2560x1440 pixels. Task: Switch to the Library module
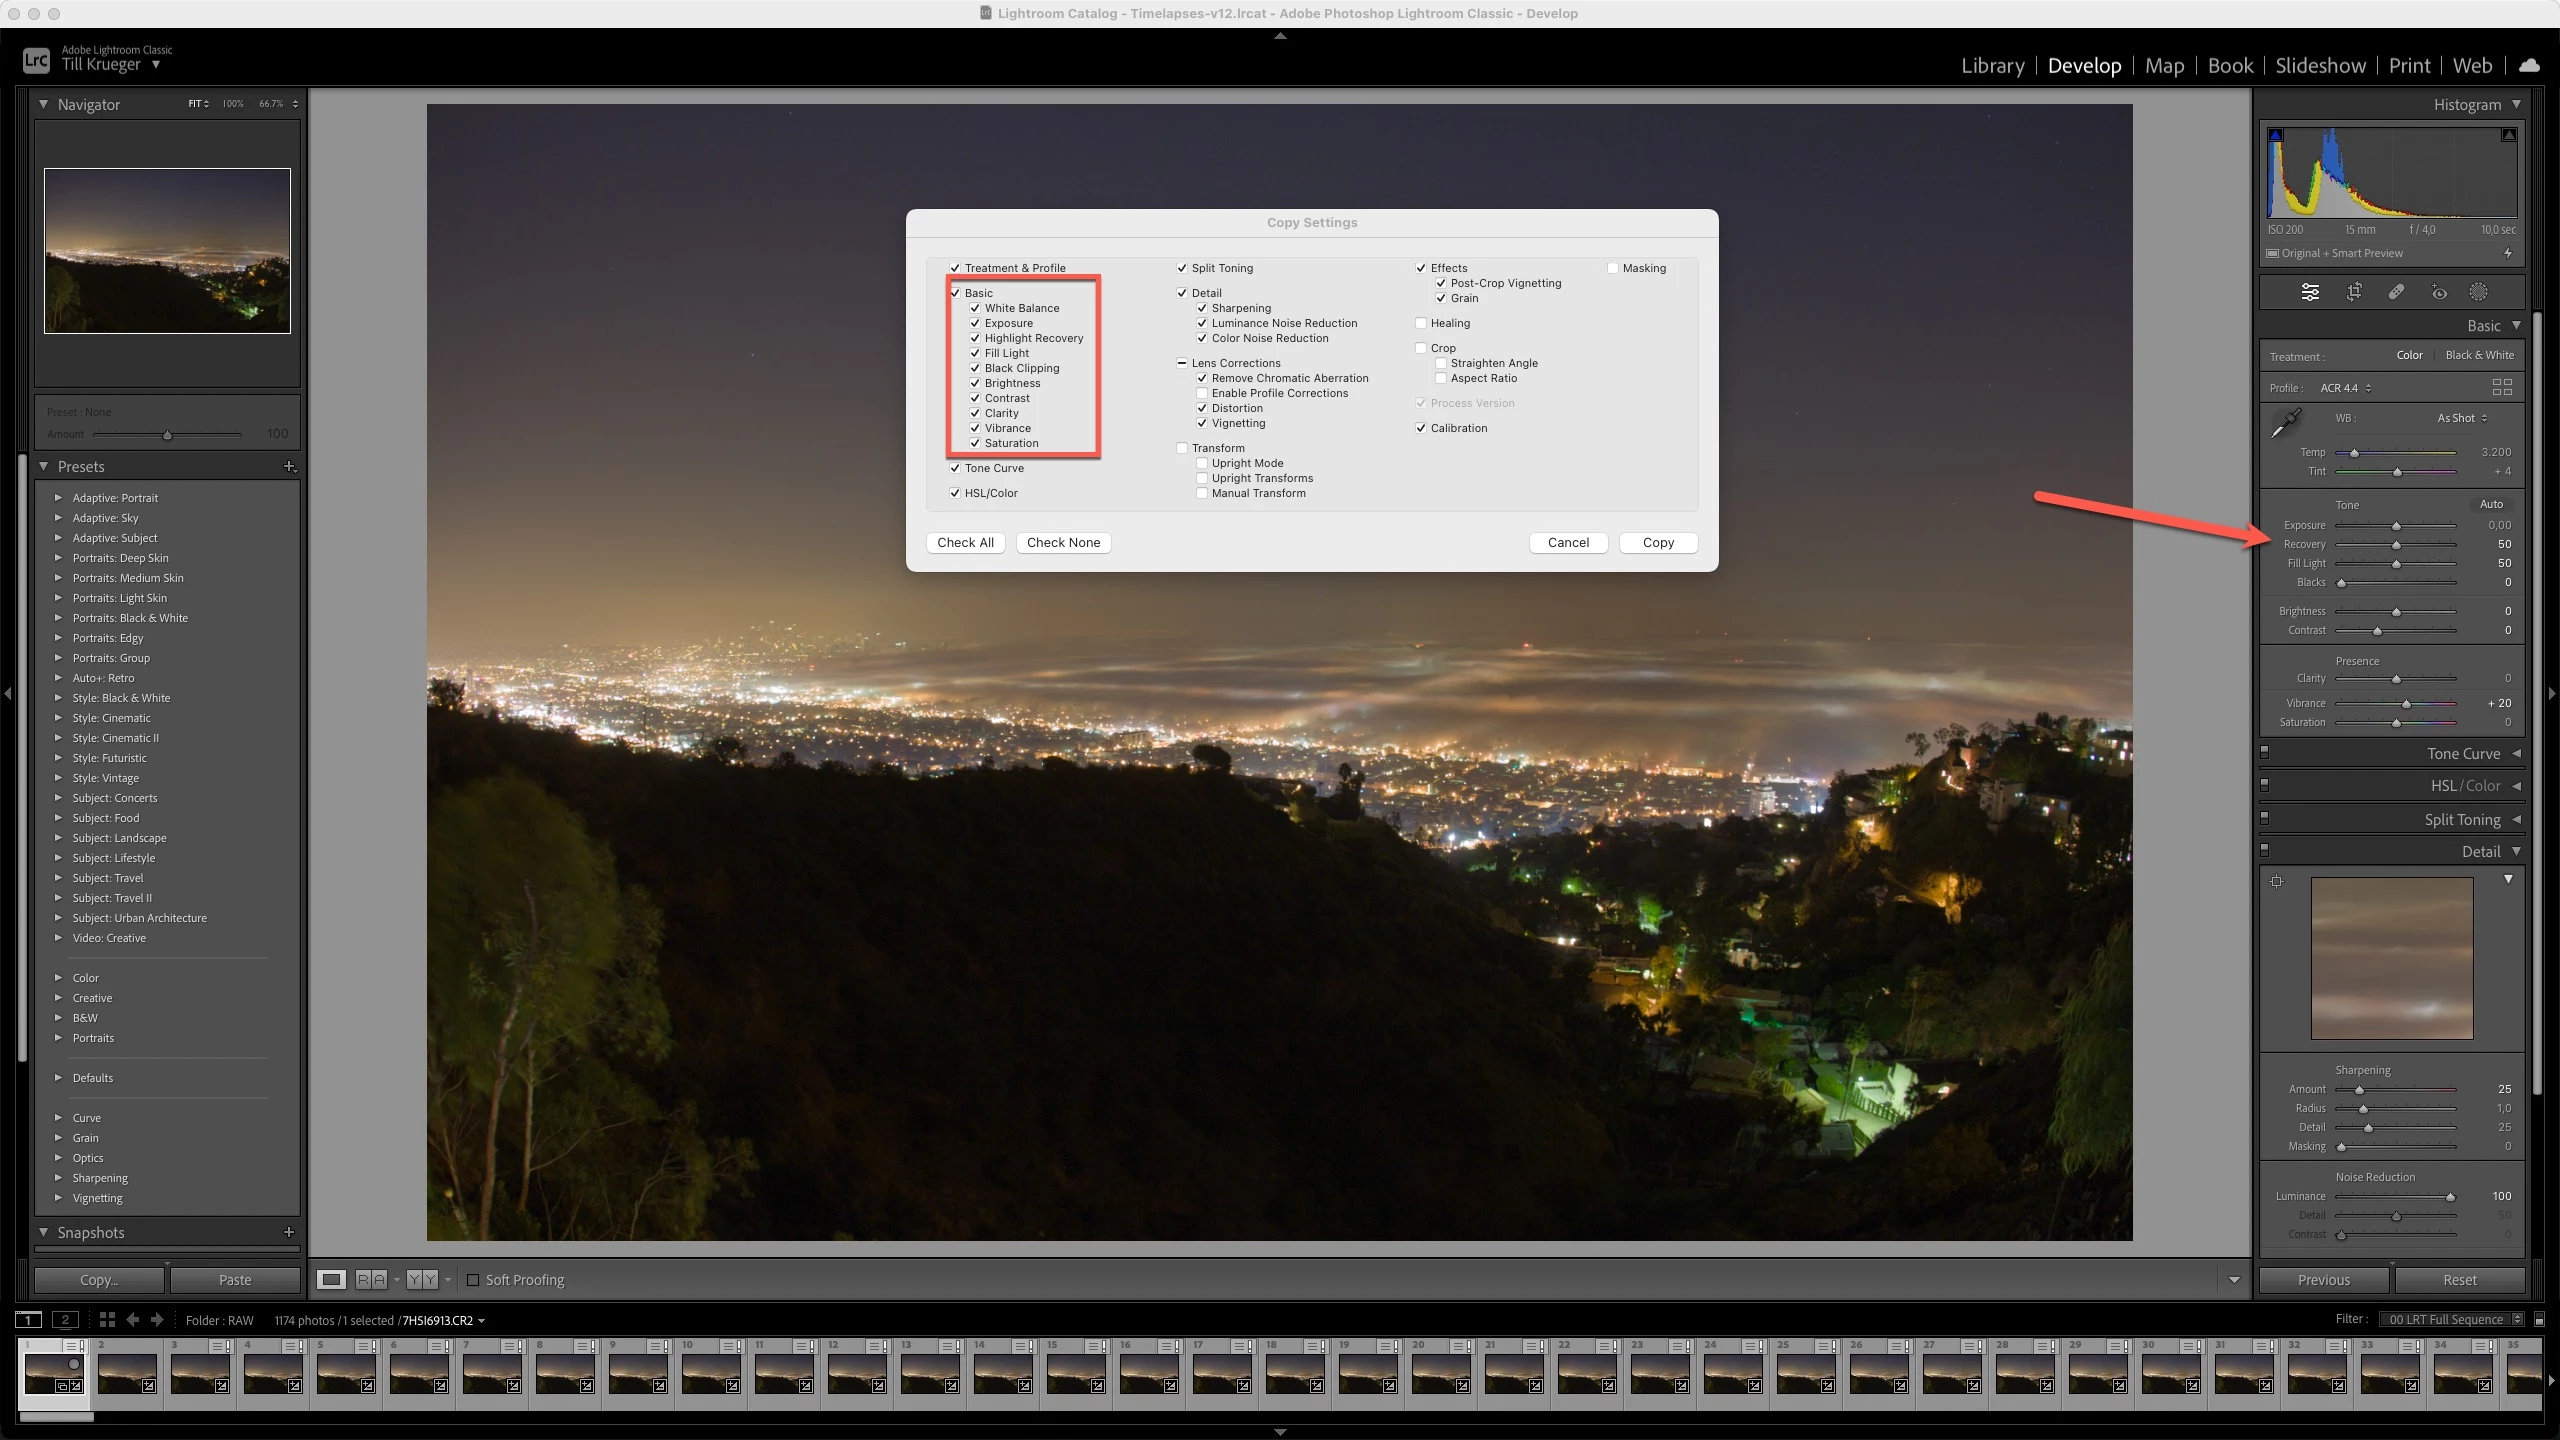tap(1992, 66)
